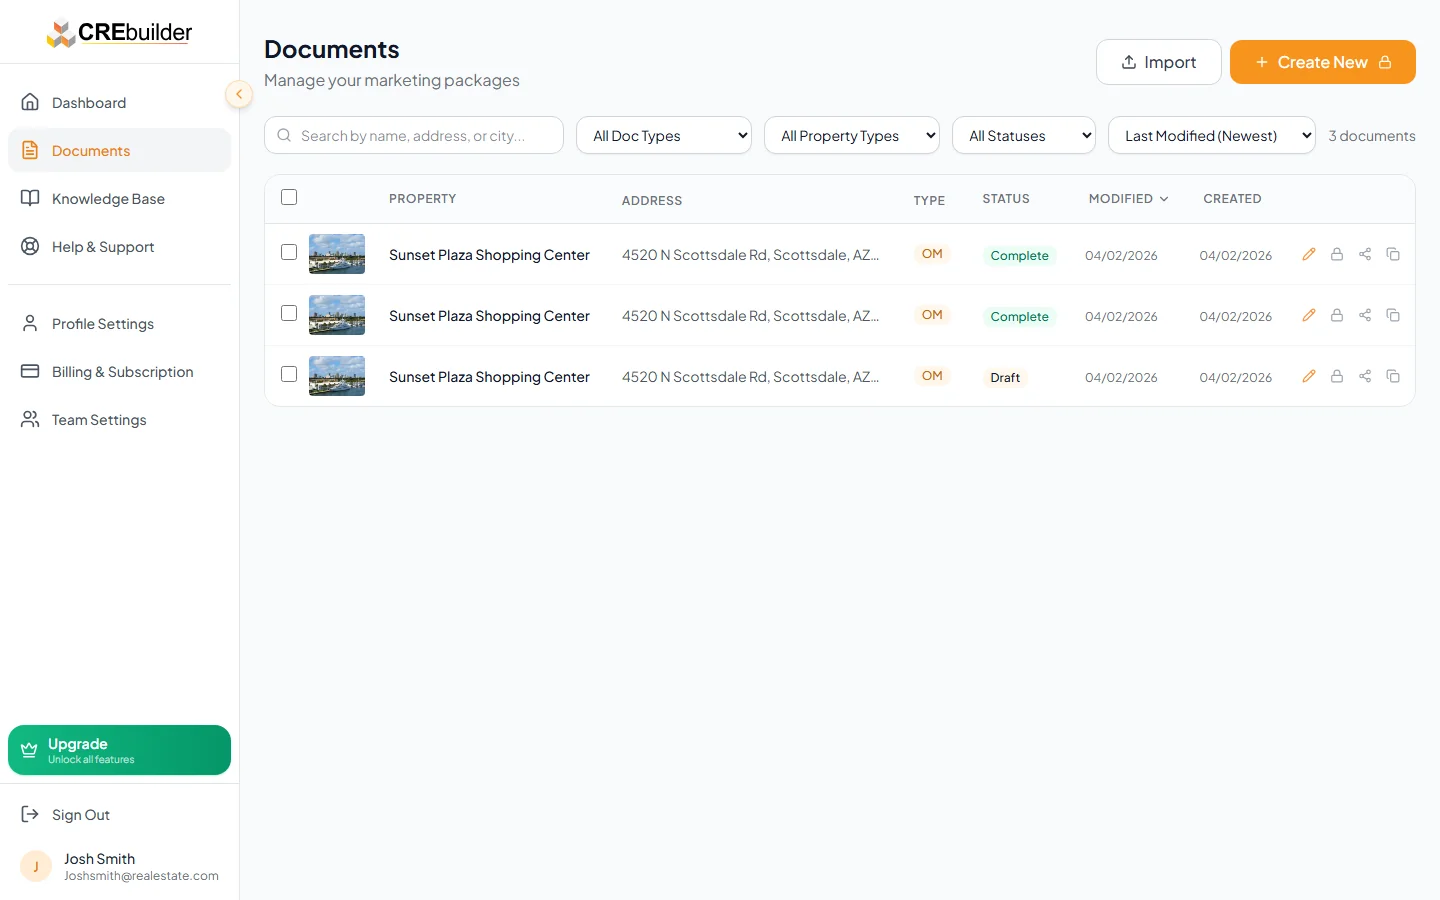
Task: Collapse the sidebar with the chevron button
Action: pos(239,94)
